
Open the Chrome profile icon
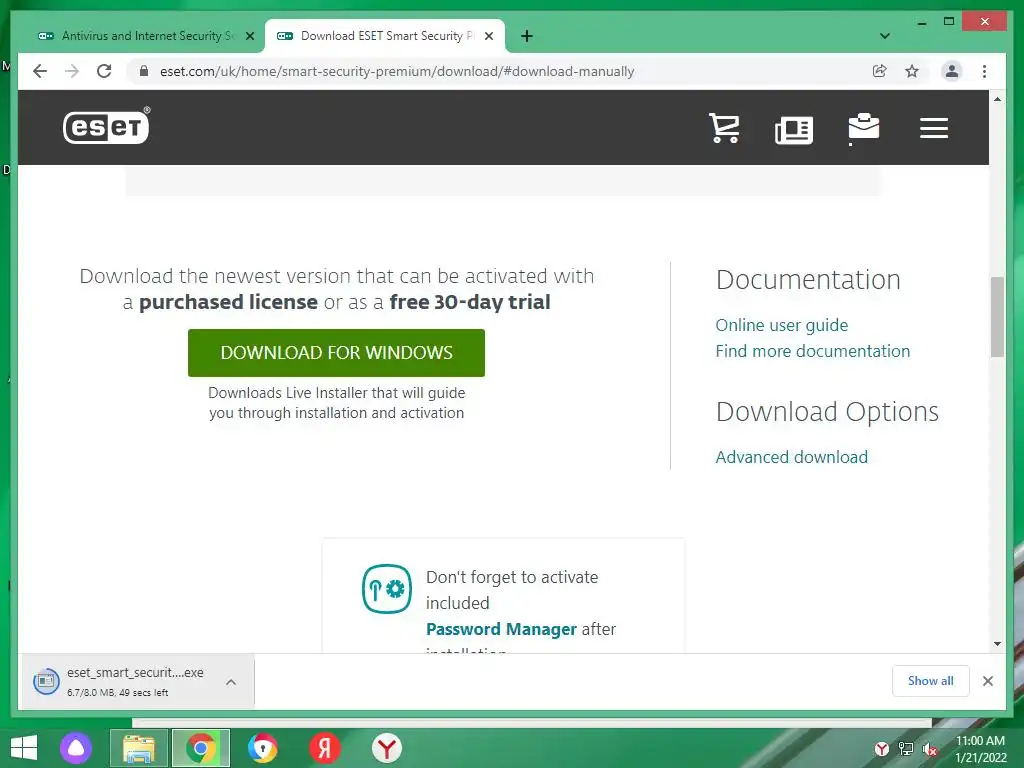[952, 71]
